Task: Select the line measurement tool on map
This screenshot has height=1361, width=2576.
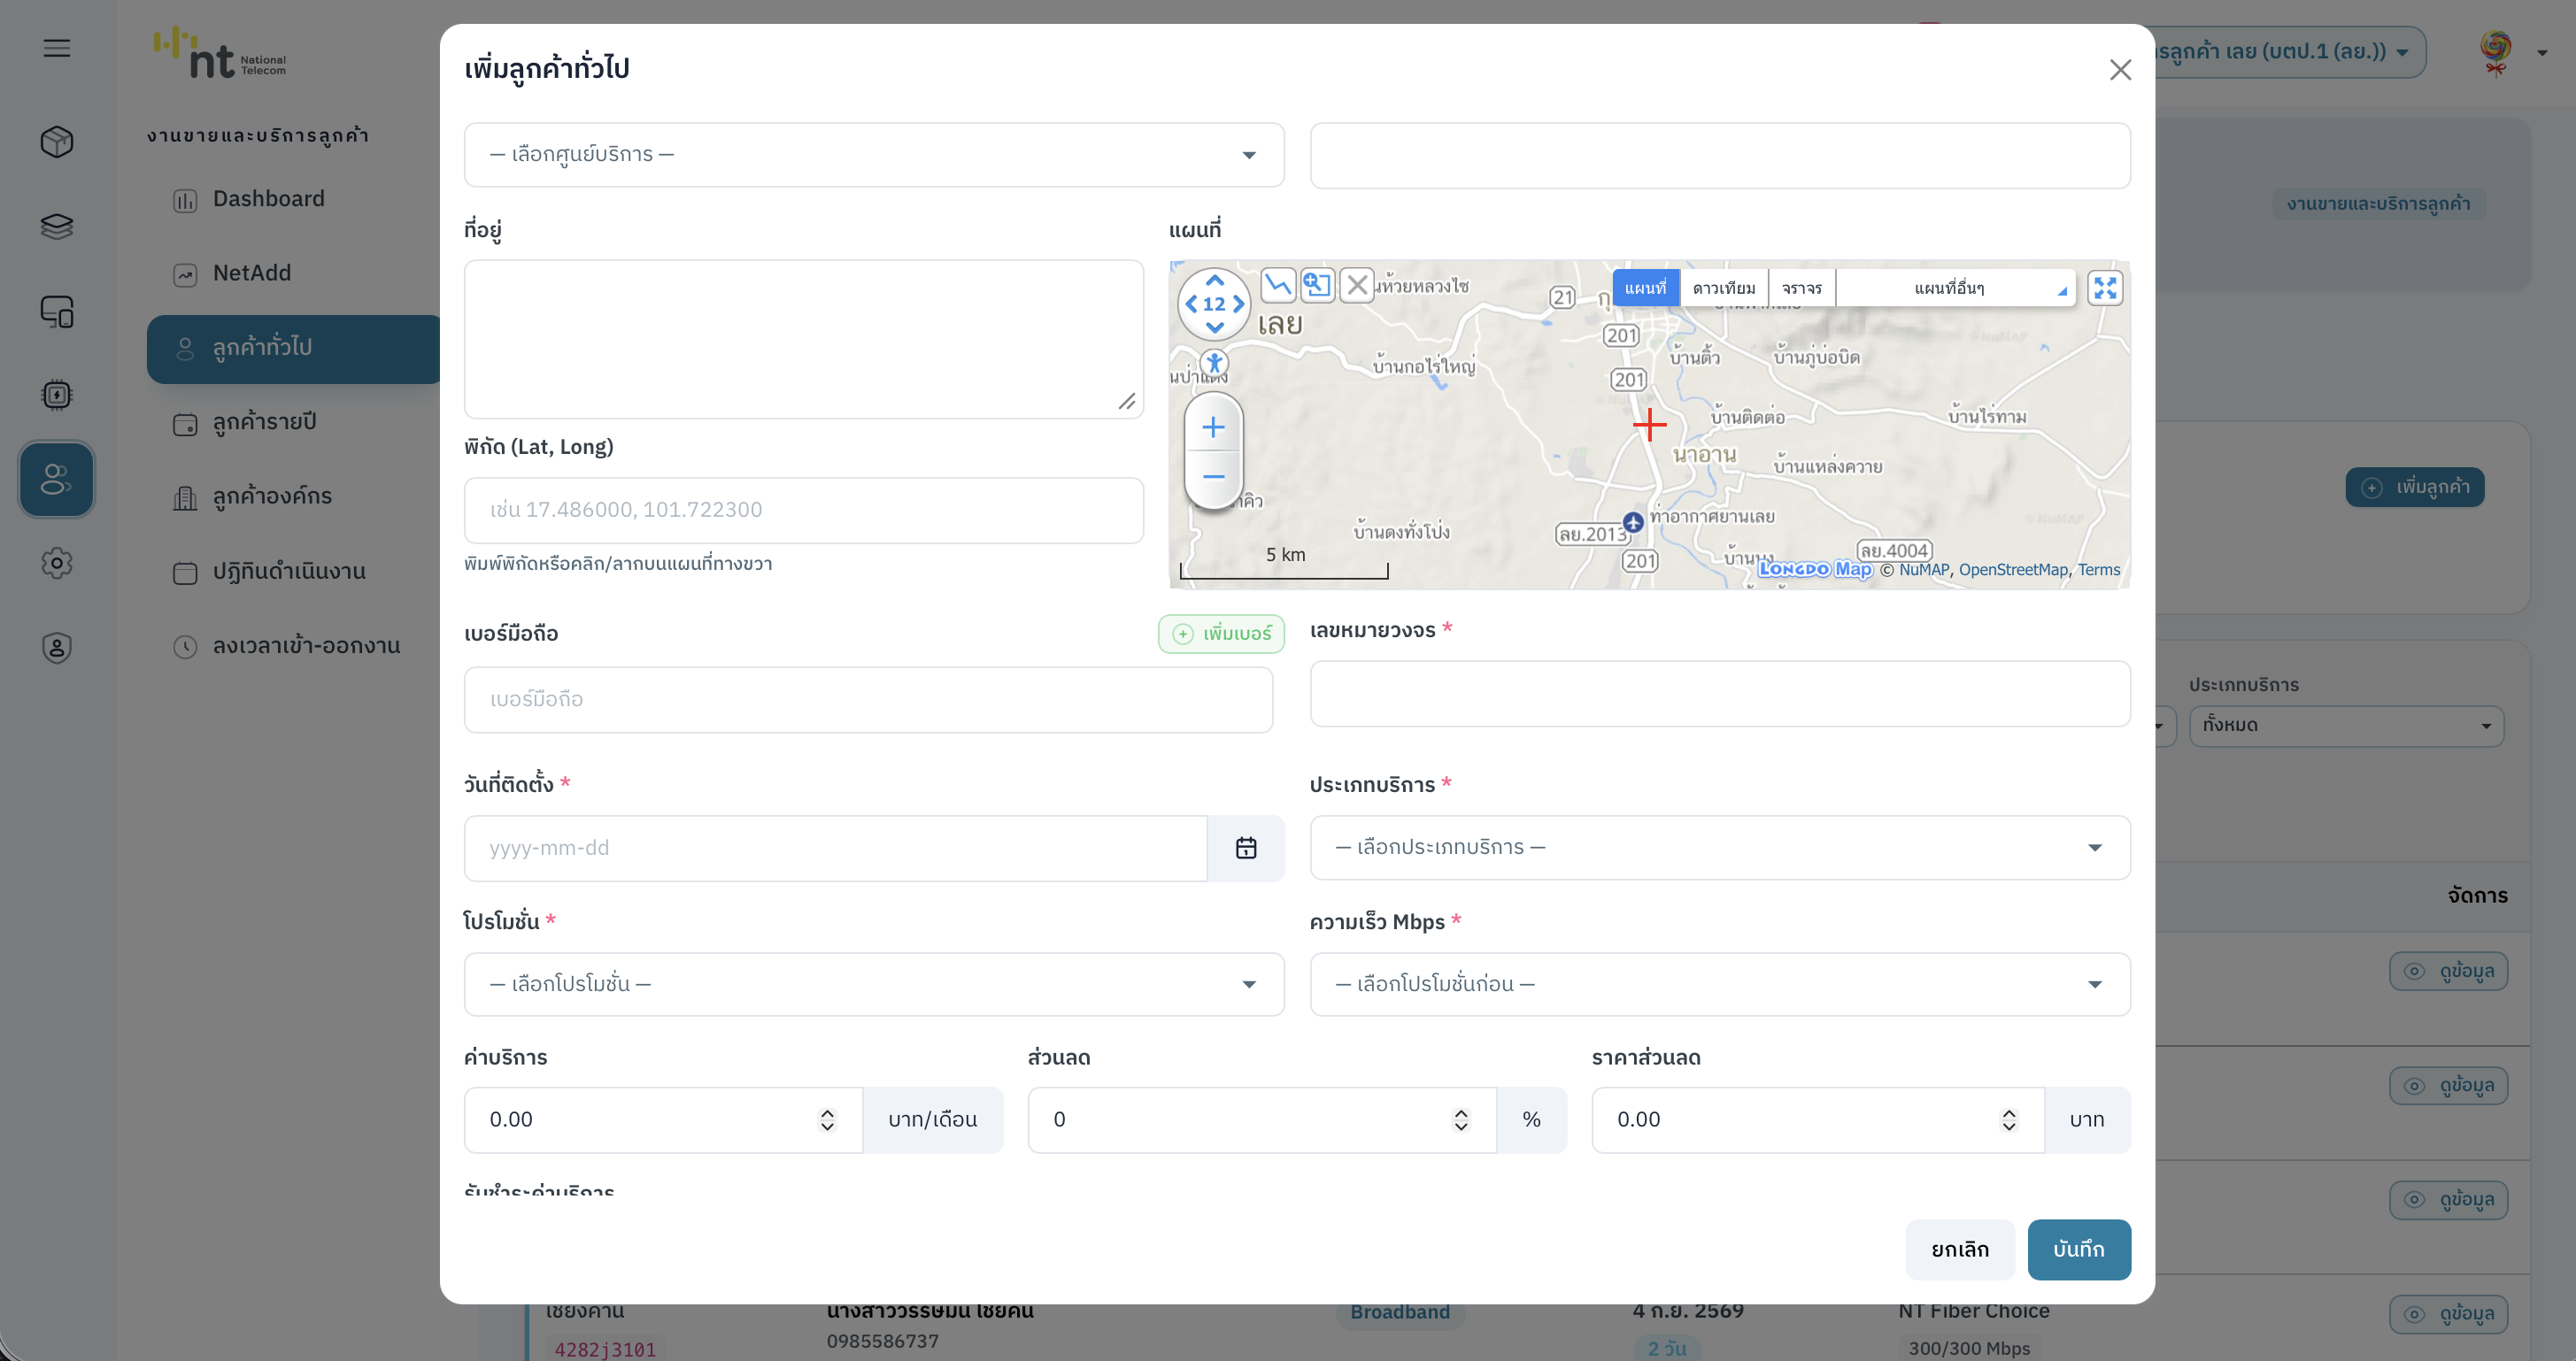Action: 1277,285
